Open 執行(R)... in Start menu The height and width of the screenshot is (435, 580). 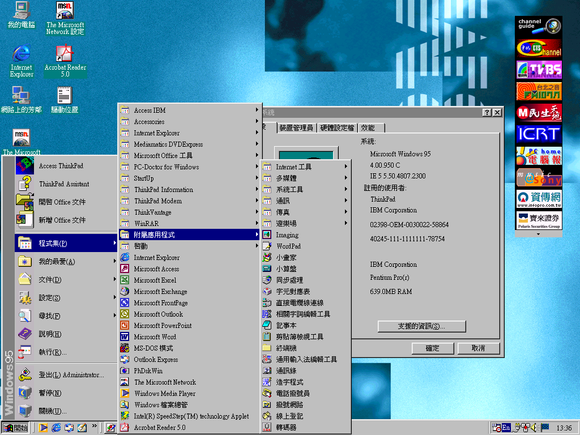(x=66, y=352)
